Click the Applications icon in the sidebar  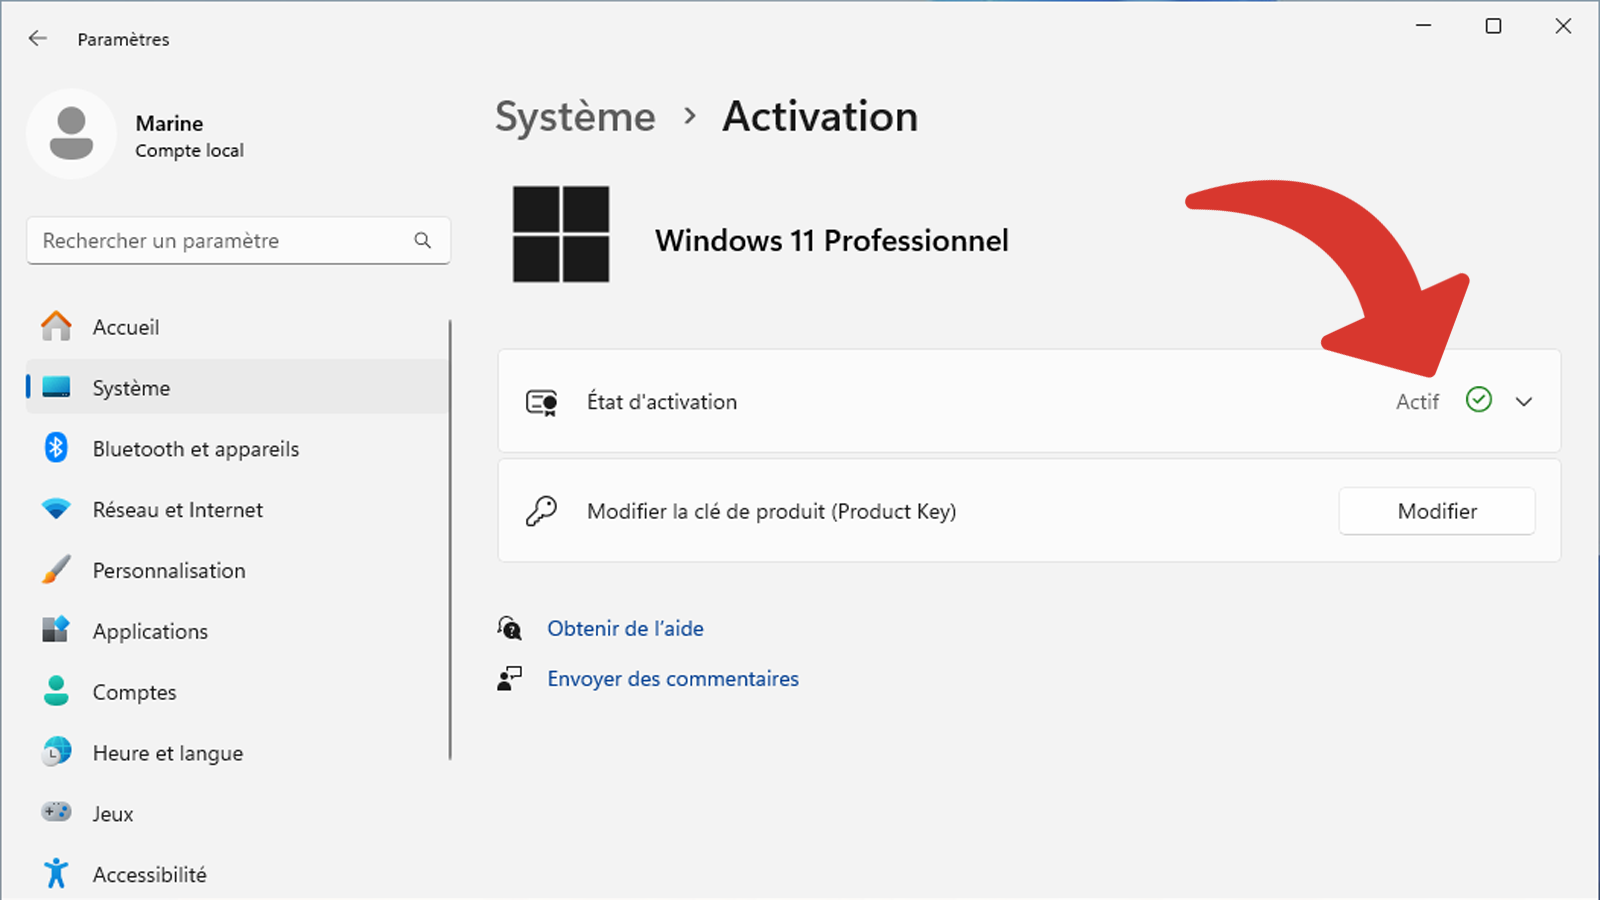pos(56,630)
